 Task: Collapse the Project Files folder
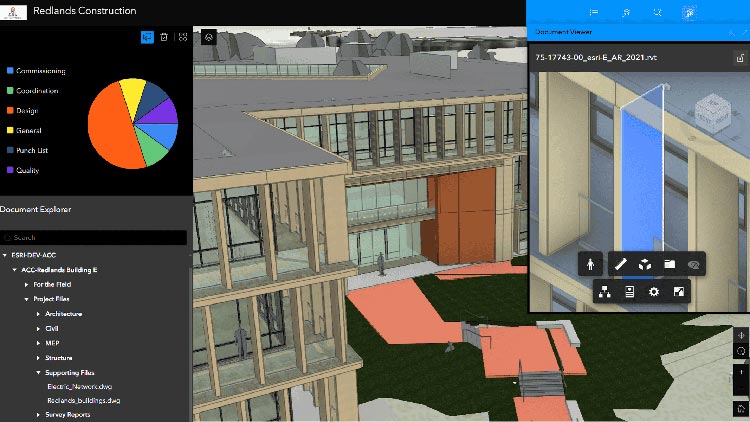(x=27, y=299)
